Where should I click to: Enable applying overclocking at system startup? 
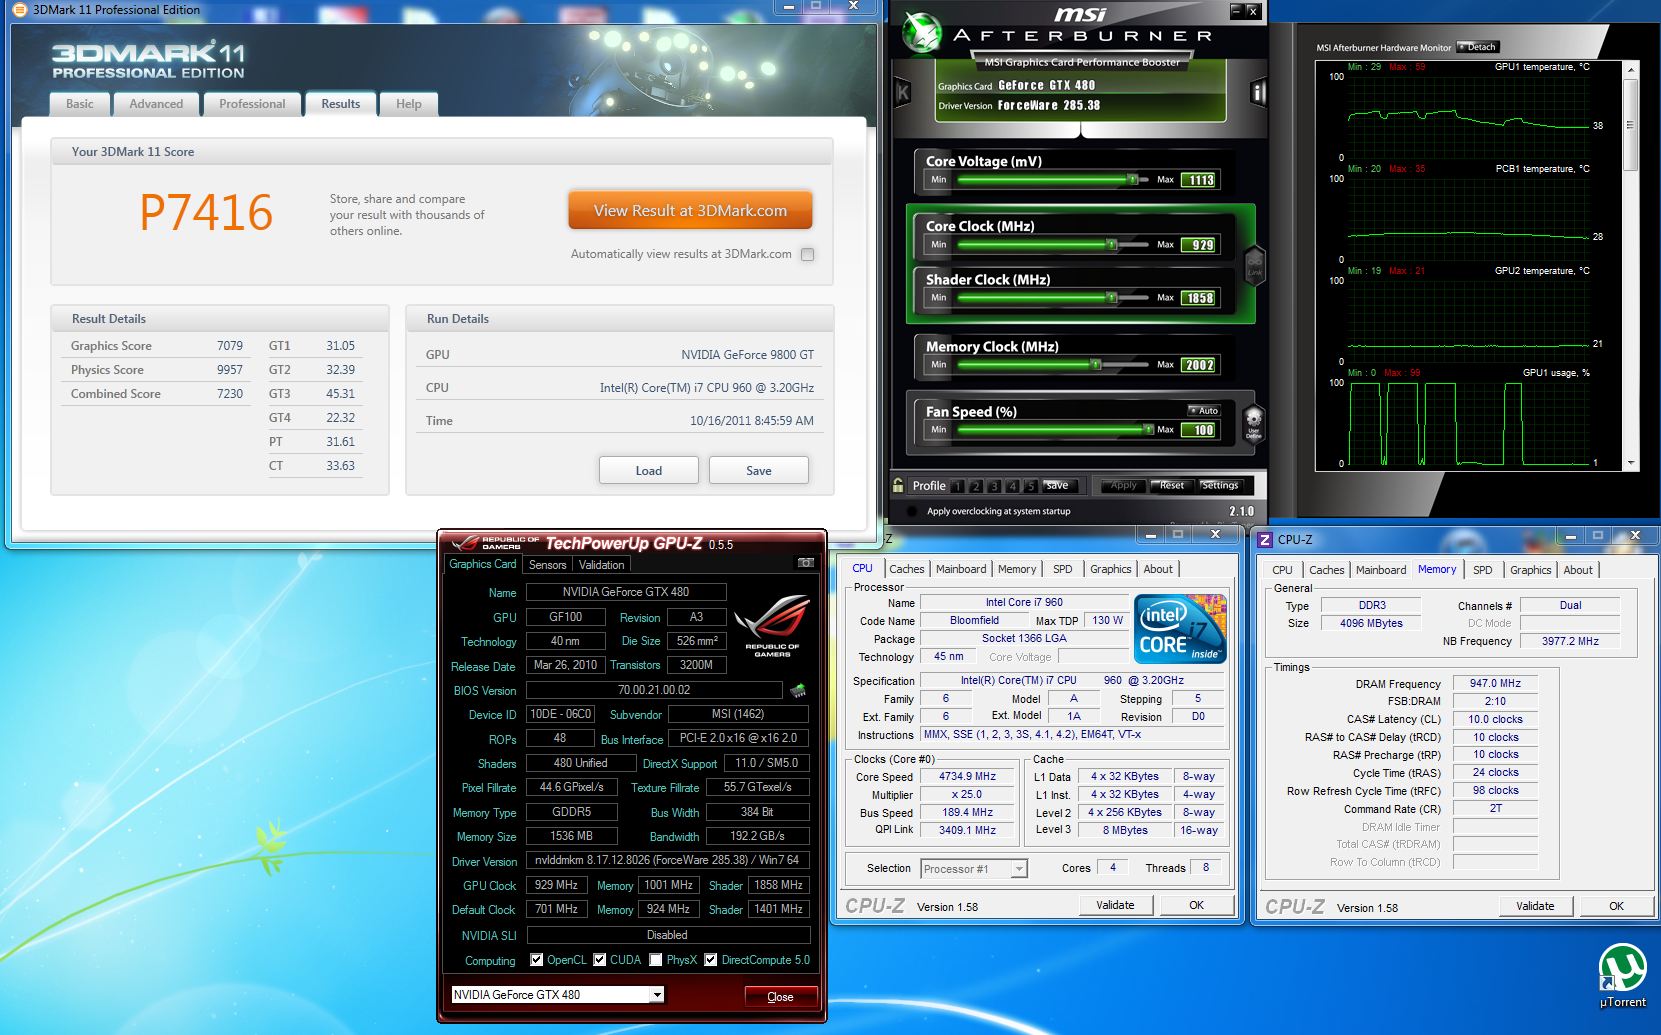coord(911,511)
